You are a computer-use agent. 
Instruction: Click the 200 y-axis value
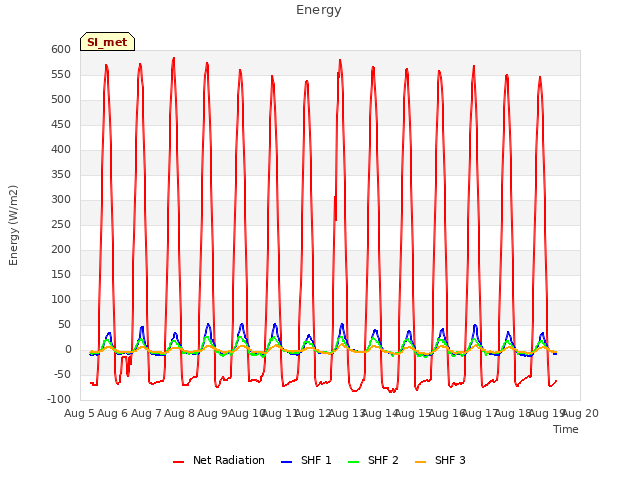tap(61, 249)
